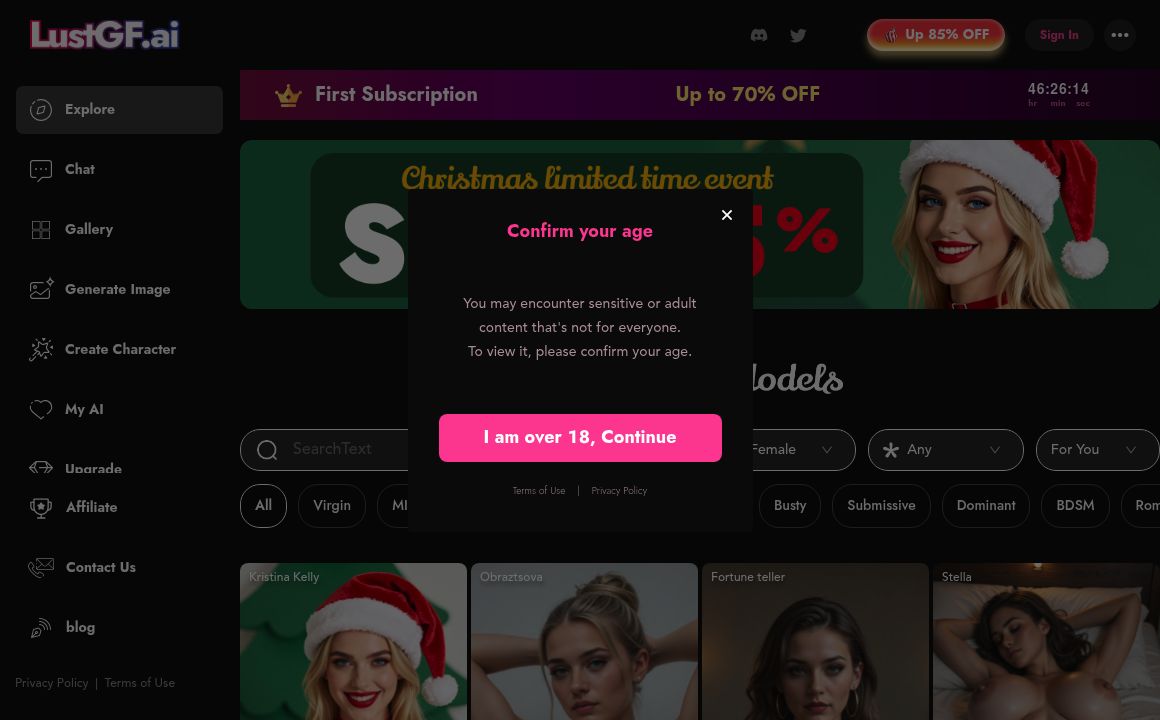Confirm with I am over 18, Continue
The image size is (1160, 720).
pyautogui.click(x=580, y=437)
